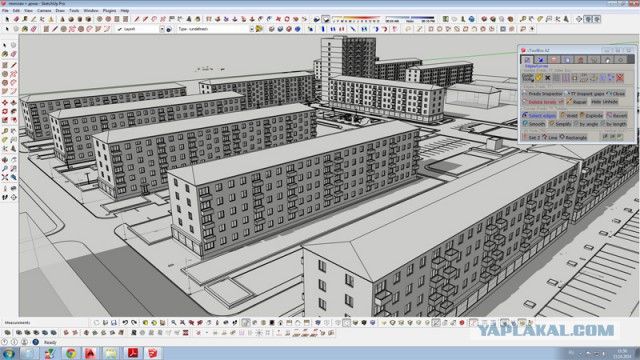The width and height of the screenshot is (640, 360).
Task: Select the arrow Select tool in left toolbar
Action: [x=4, y=45]
